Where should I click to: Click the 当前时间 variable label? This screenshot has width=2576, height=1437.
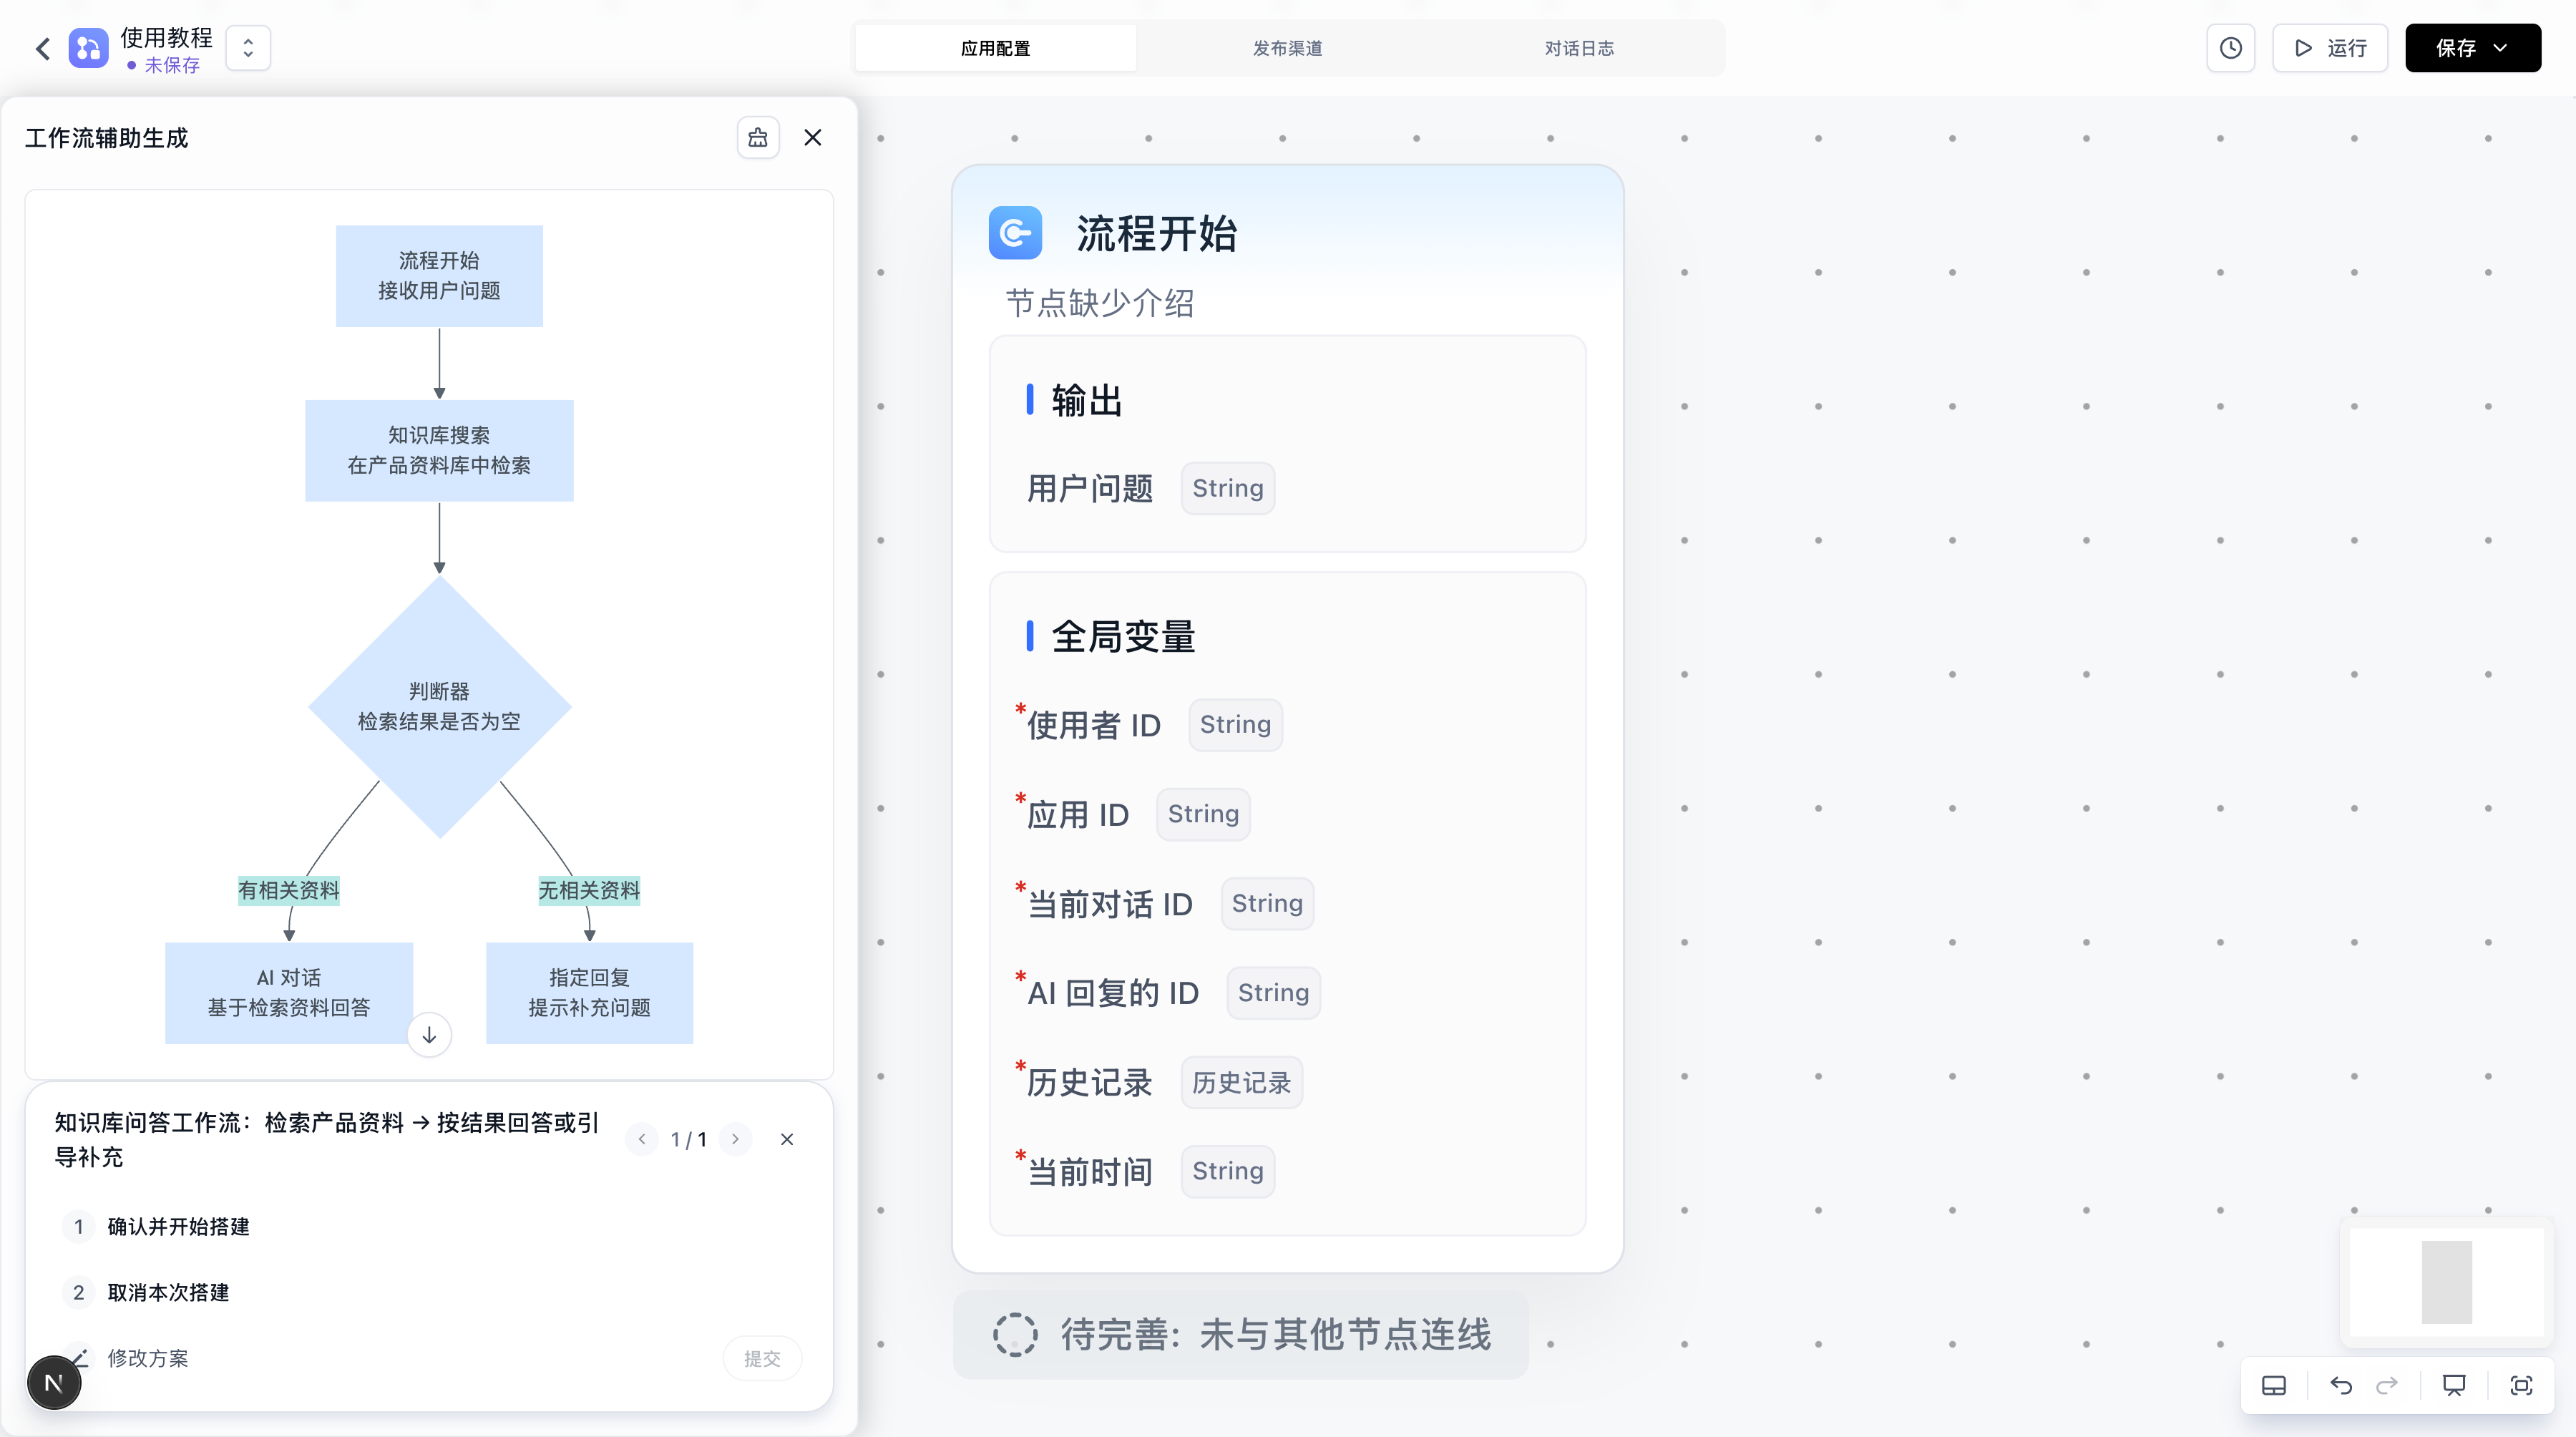click(1090, 1171)
